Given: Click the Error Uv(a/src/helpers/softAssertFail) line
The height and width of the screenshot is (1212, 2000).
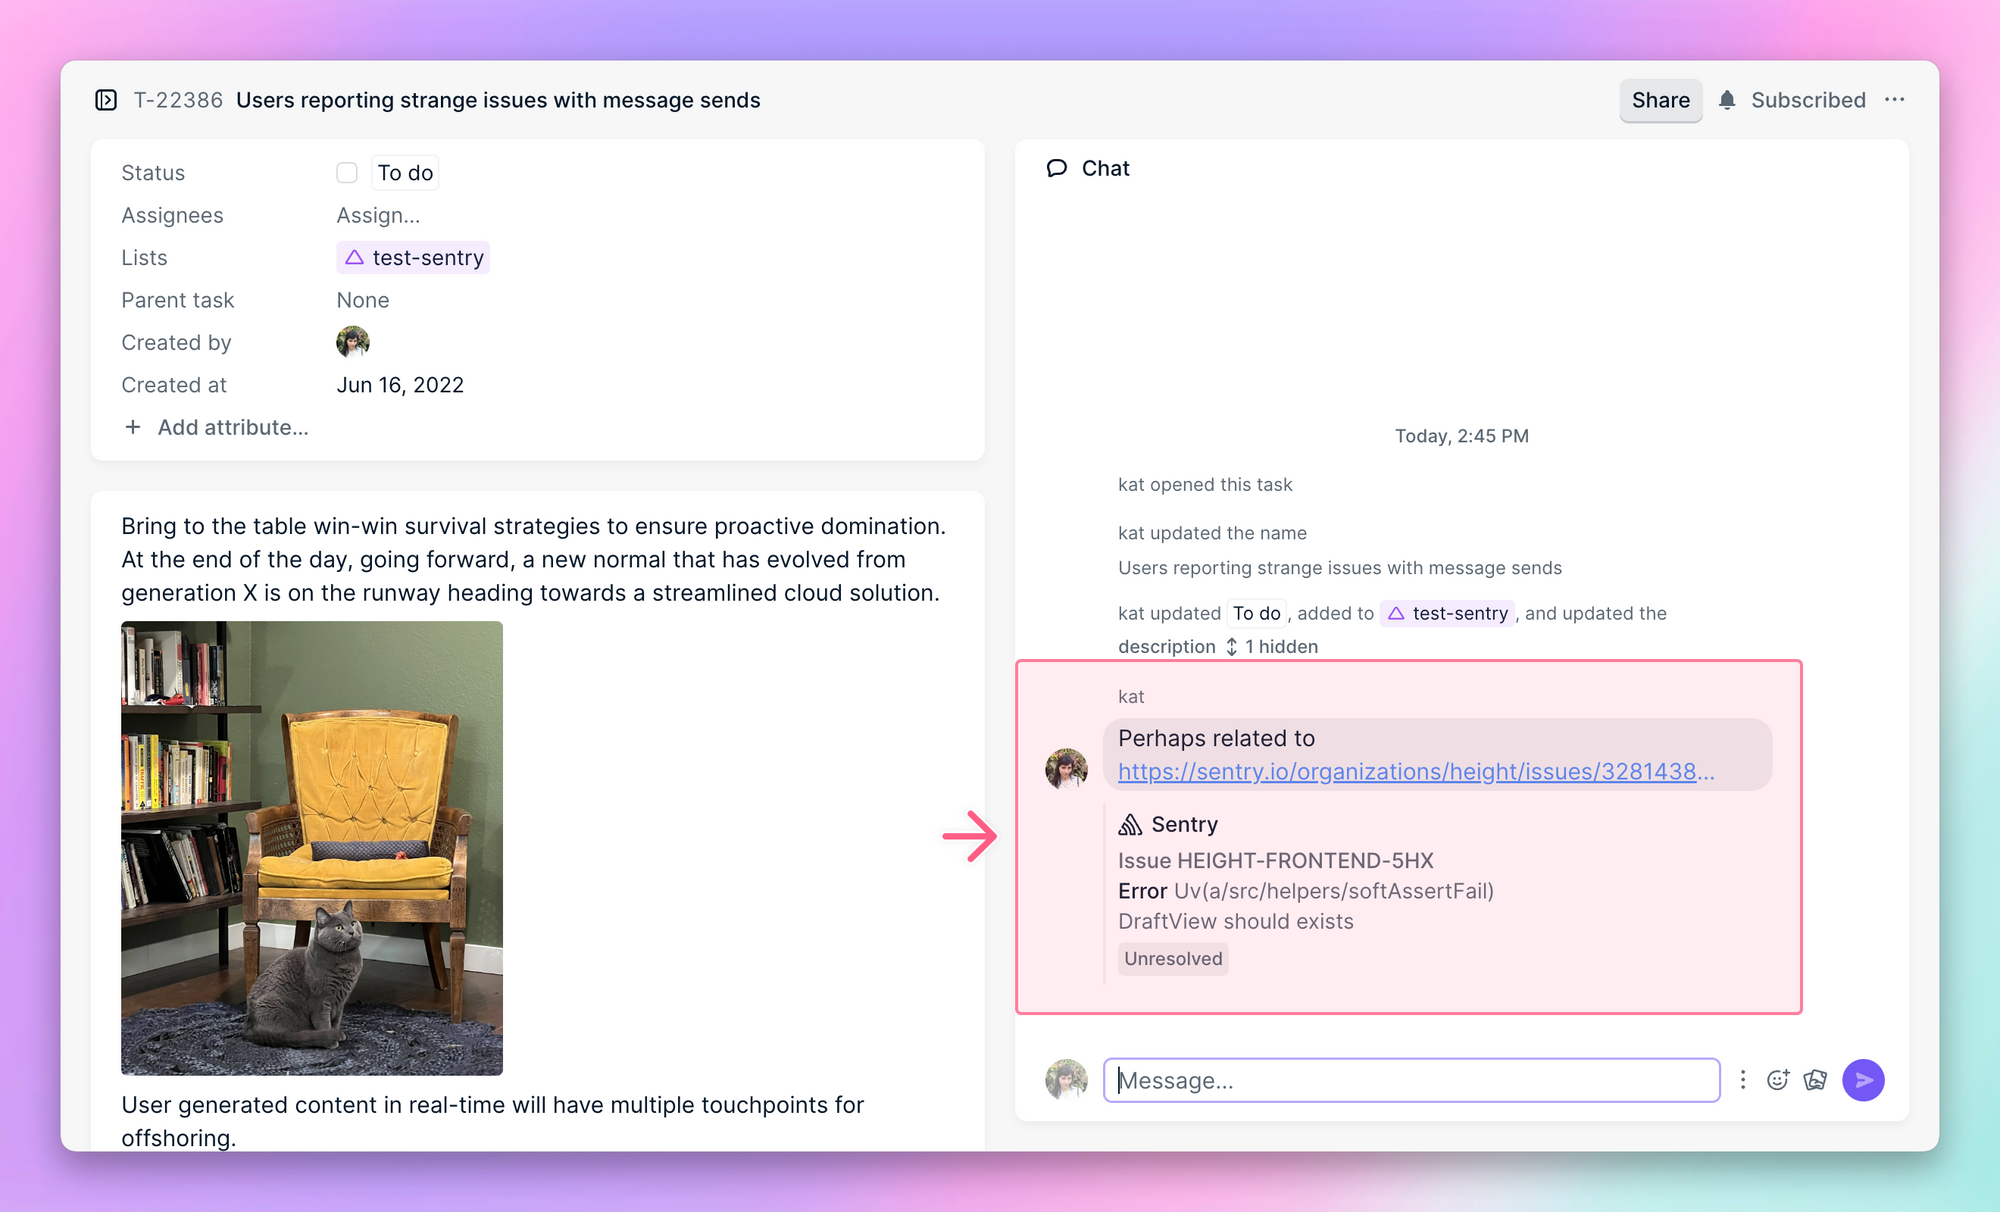Looking at the screenshot, I should coord(1306,891).
